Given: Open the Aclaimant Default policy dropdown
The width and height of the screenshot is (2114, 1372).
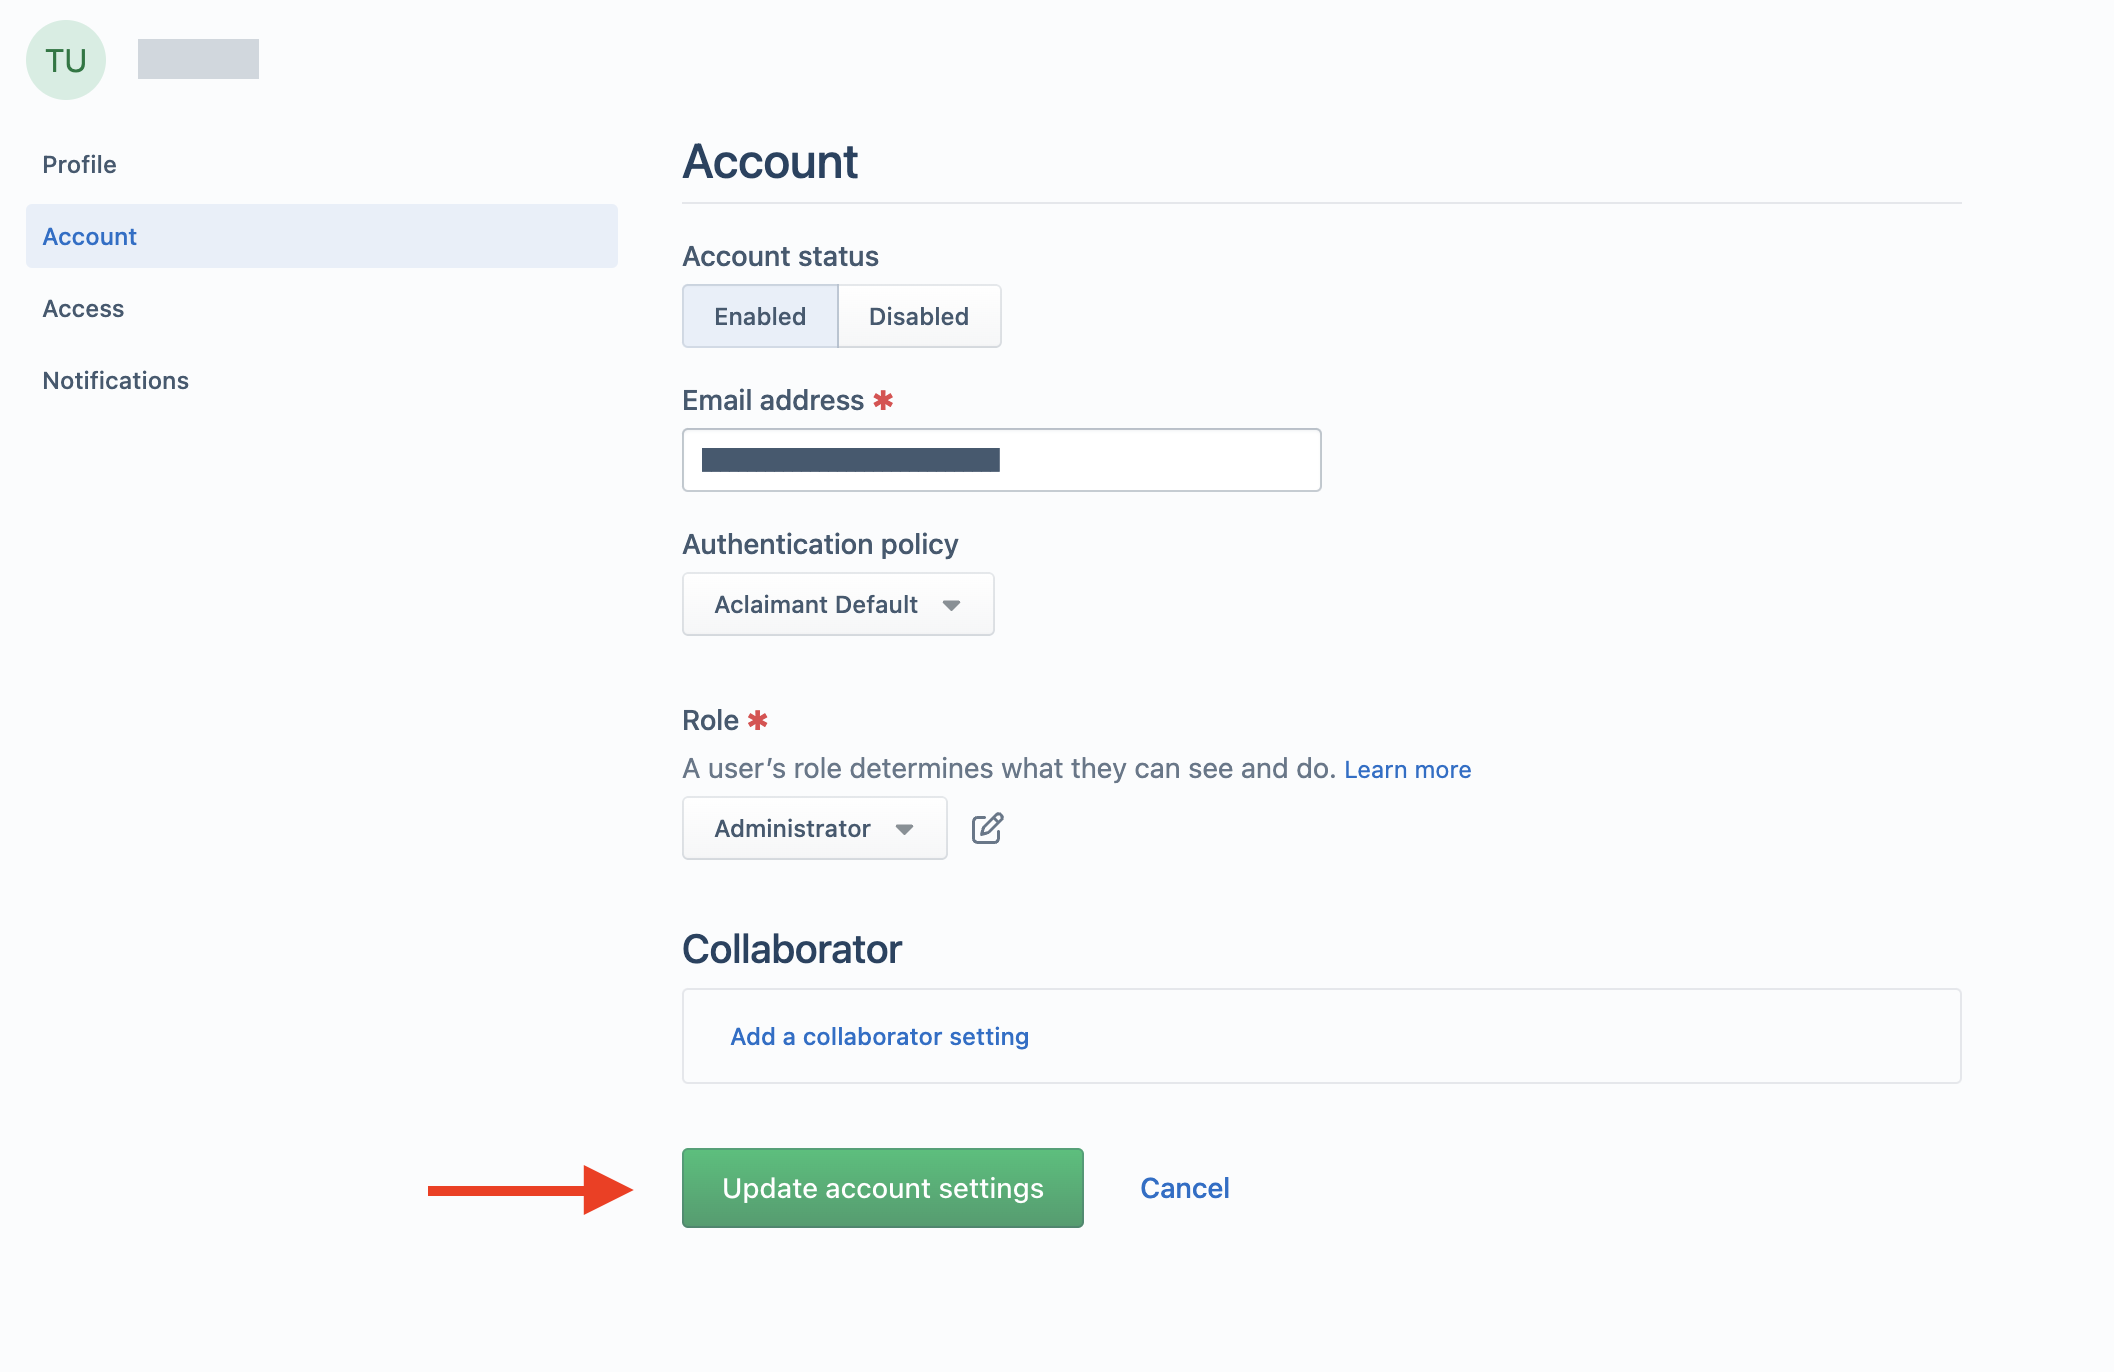Looking at the screenshot, I should click(838, 604).
